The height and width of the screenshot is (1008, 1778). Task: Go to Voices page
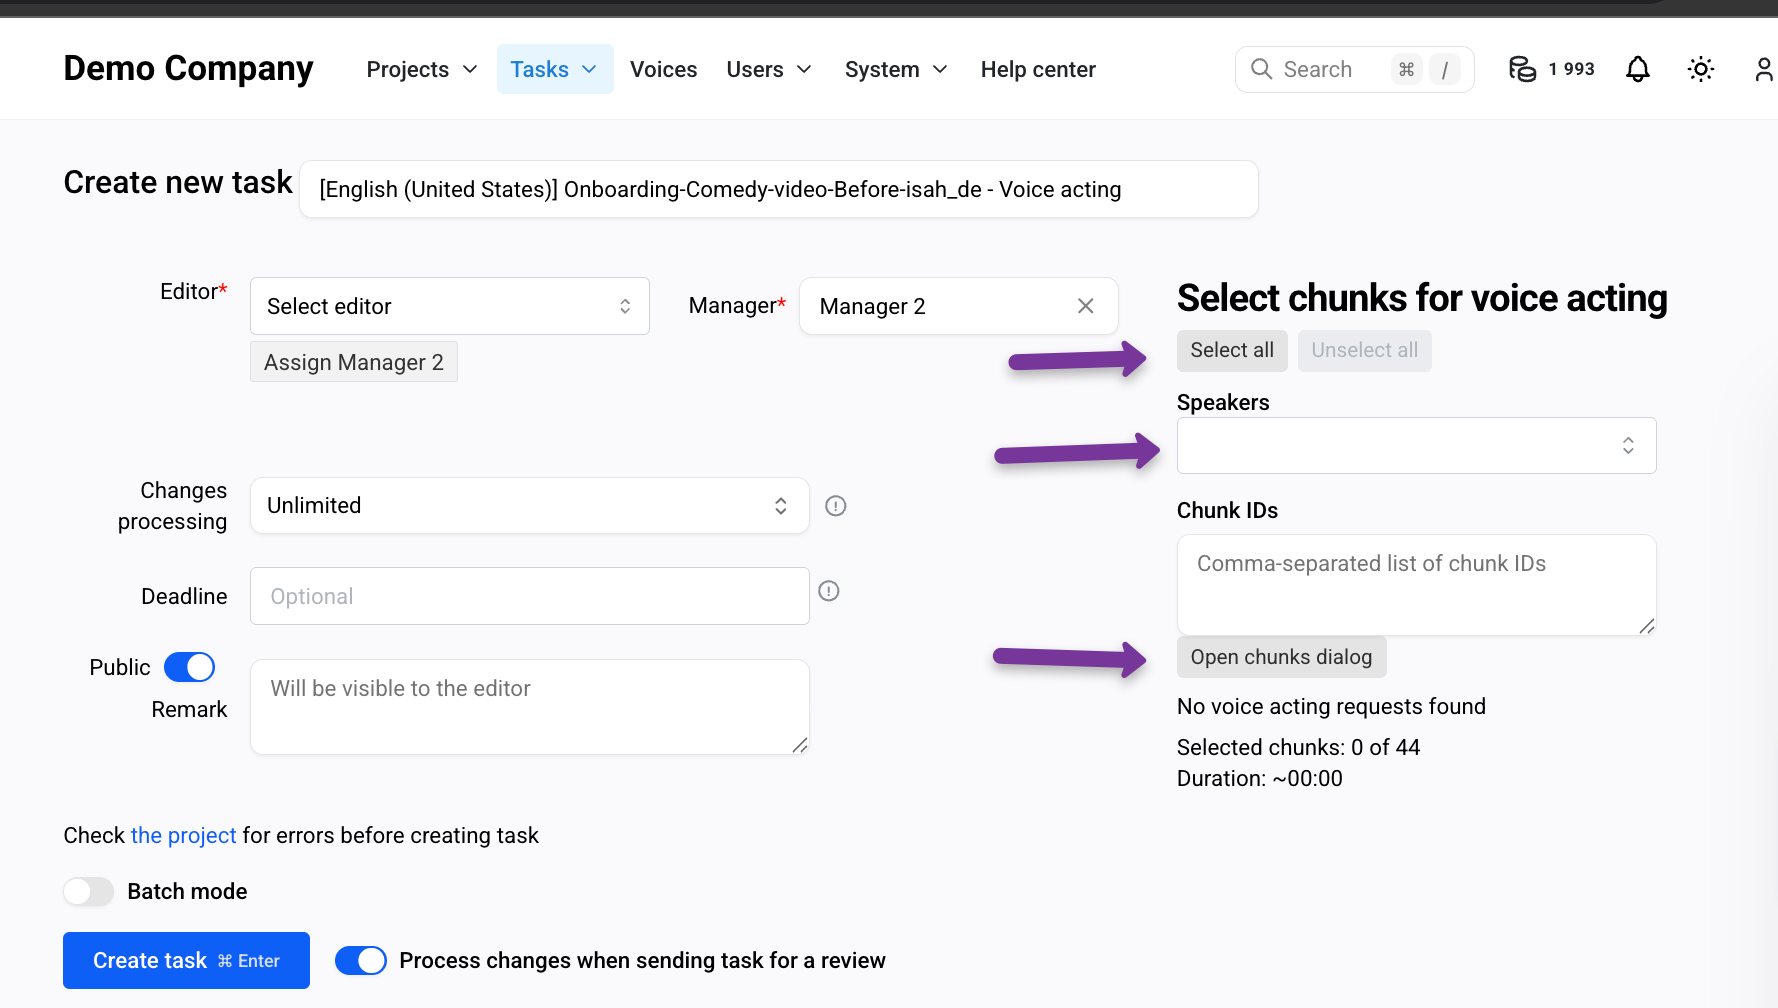663,69
